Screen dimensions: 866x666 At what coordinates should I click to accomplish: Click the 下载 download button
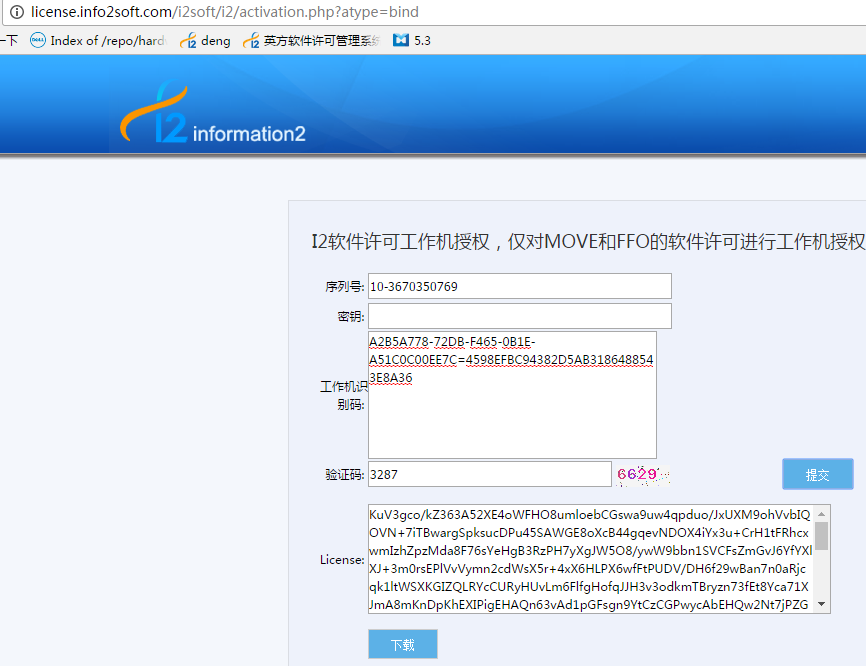pos(403,644)
